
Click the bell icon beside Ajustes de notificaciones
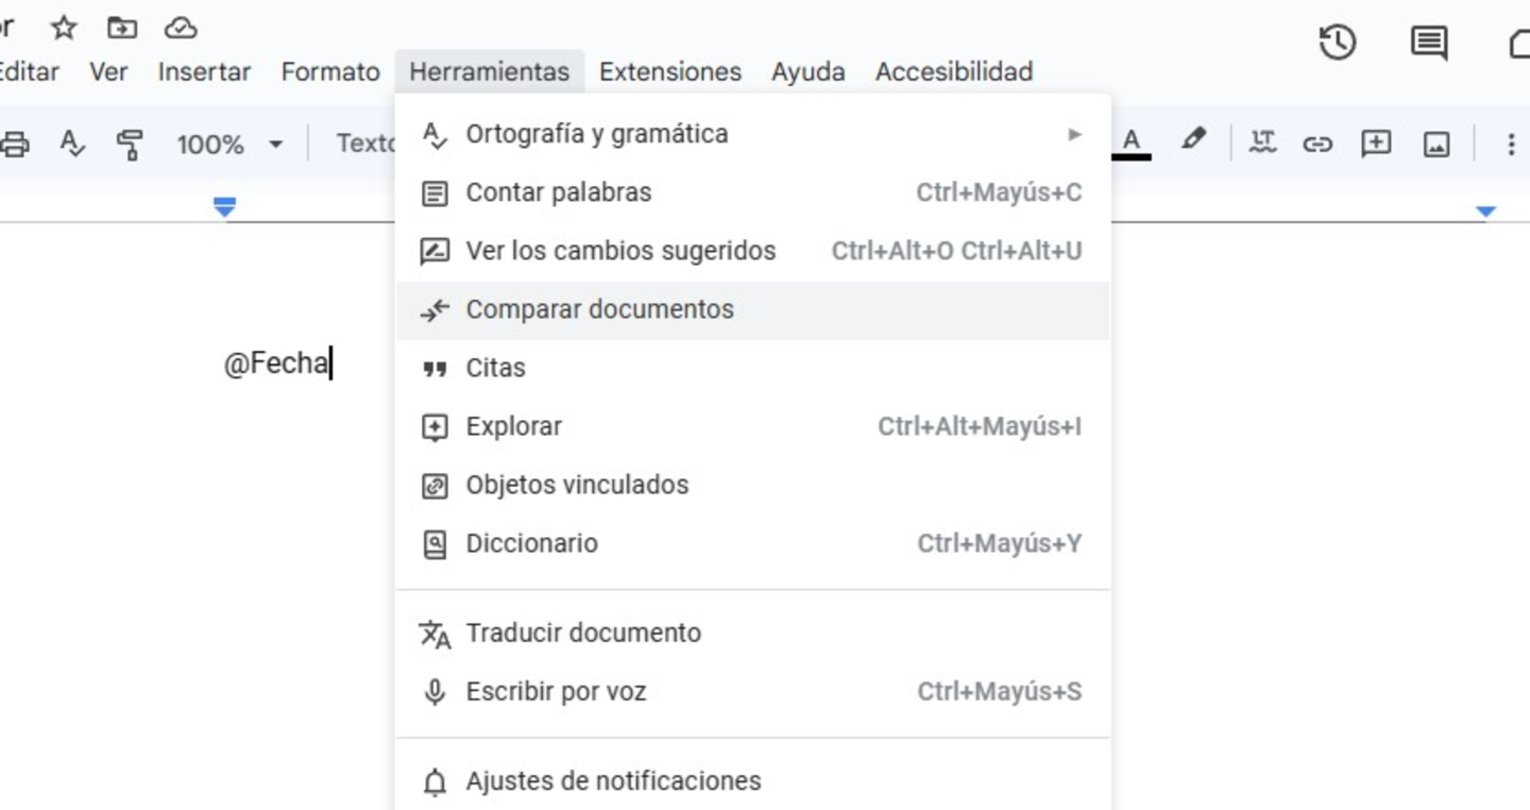click(x=434, y=782)
